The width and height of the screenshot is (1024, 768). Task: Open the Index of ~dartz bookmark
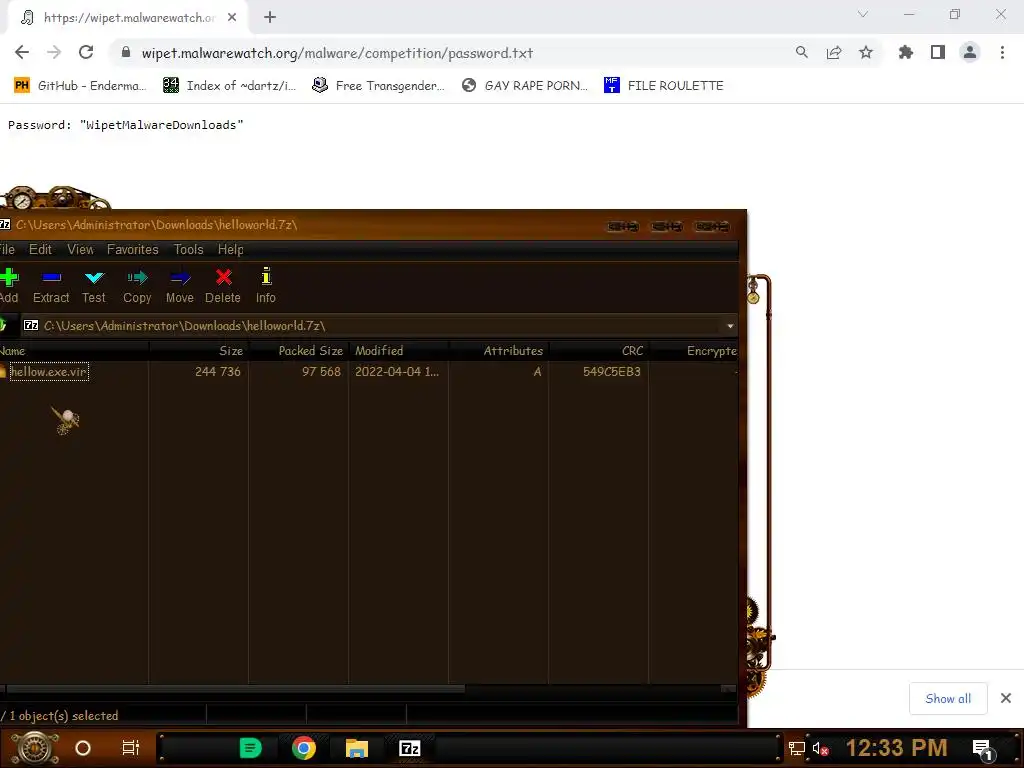(229, 86)
